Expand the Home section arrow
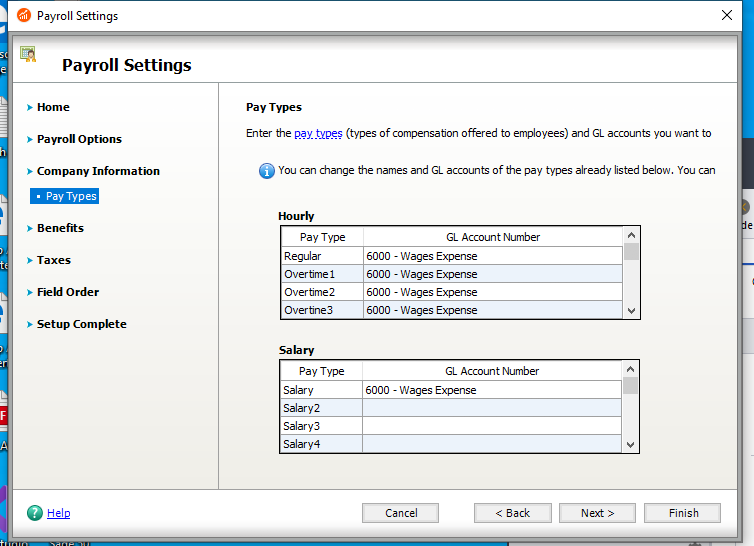 point(30,107)
